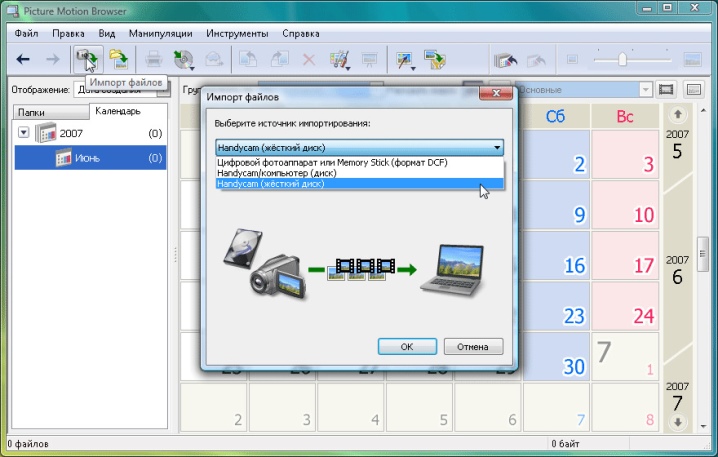
Task: Click the email send toolbar icon
Action: tap(214, 60)
